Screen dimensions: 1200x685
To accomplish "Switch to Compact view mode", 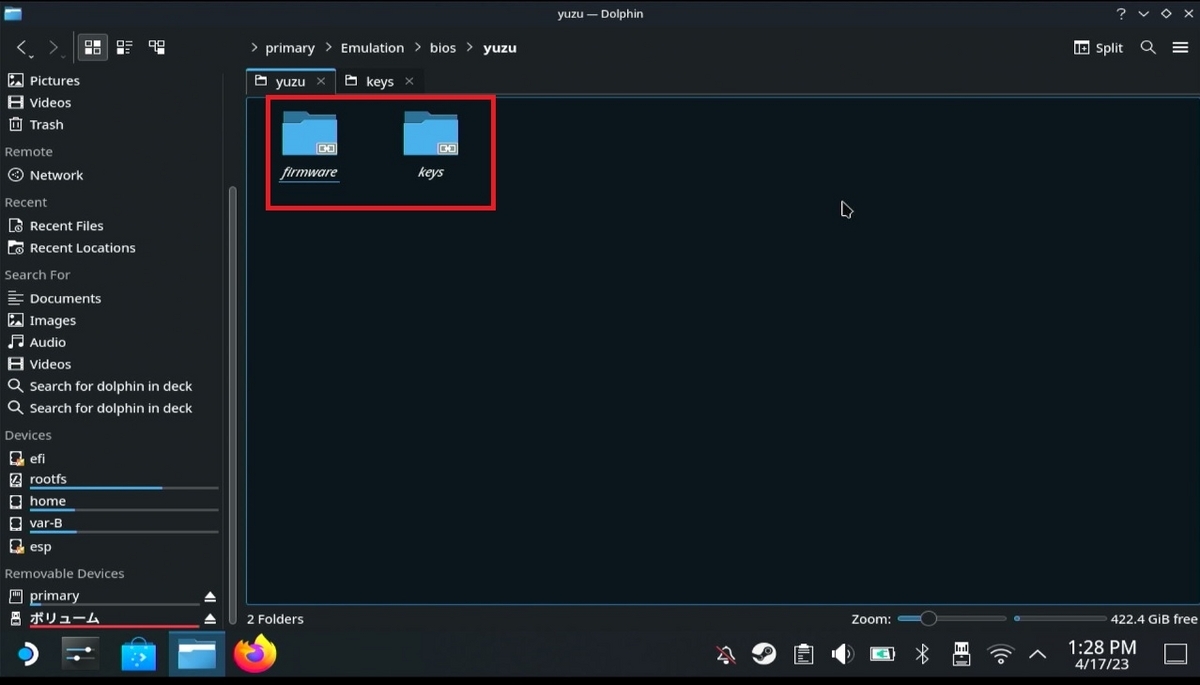I will [125, 47].
